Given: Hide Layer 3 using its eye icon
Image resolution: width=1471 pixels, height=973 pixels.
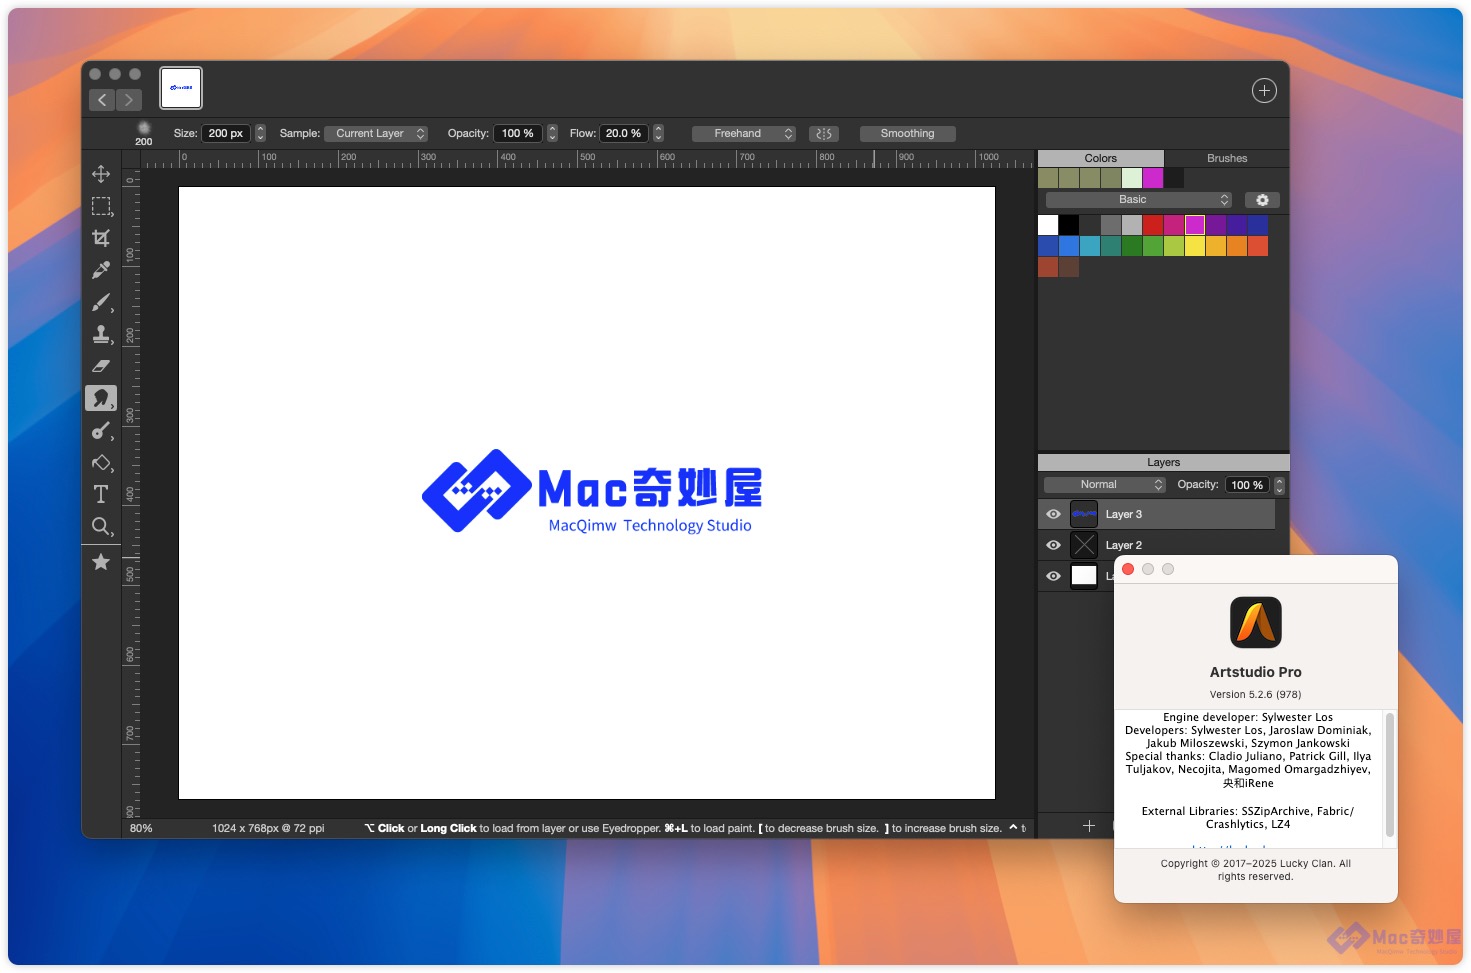Looking at the screenshot, I should (x=1053, y=514).
